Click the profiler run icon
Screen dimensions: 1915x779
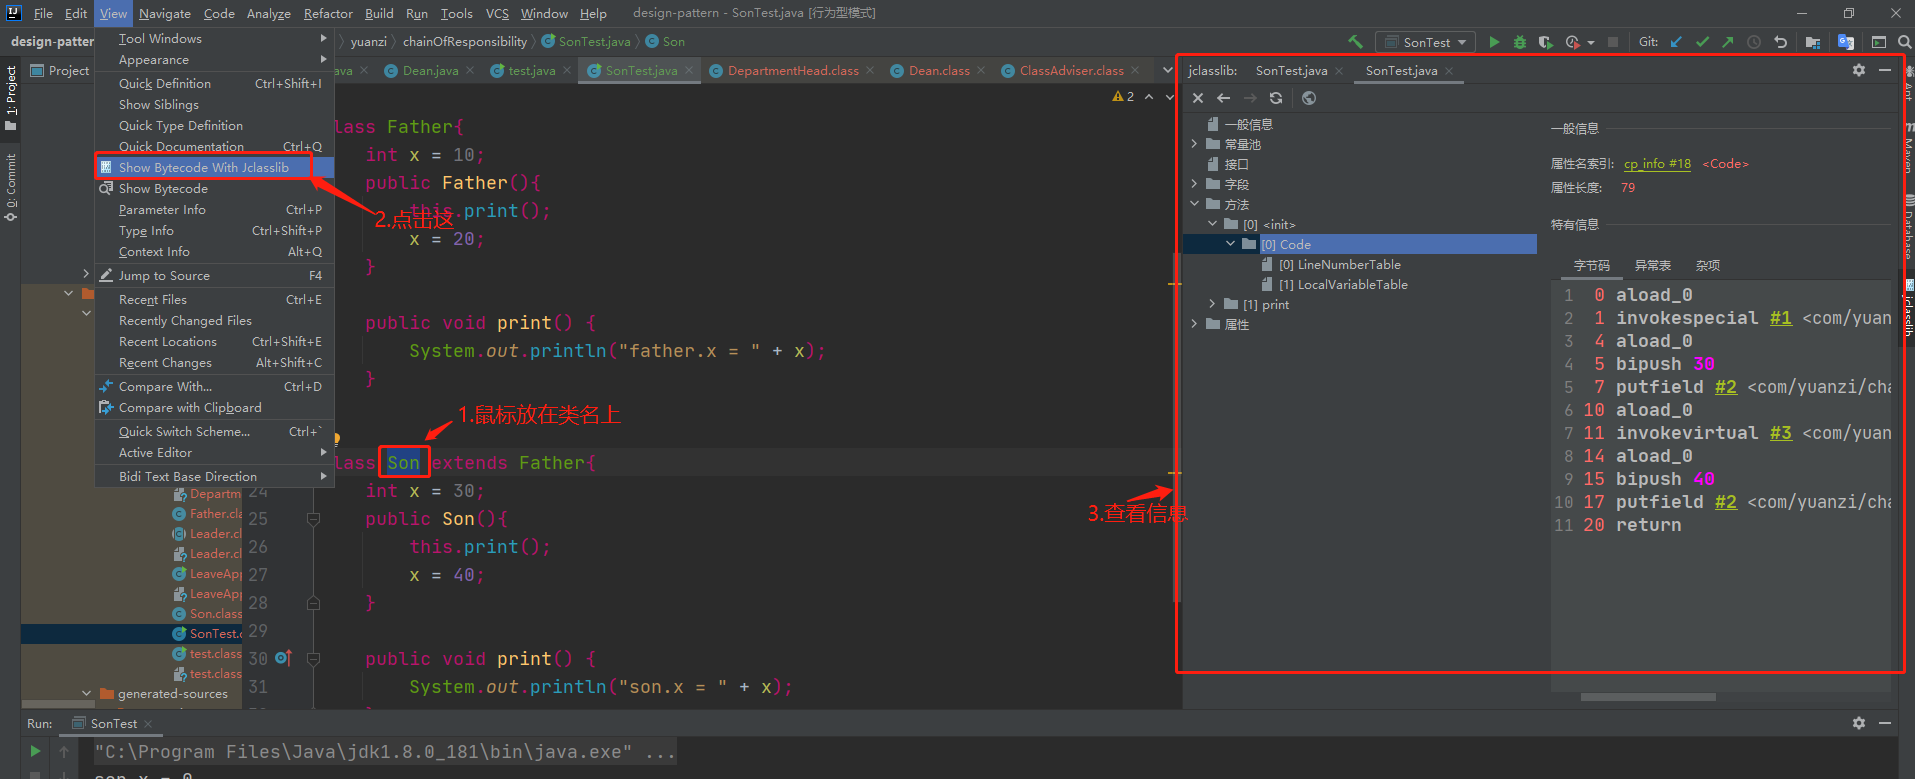1572,42
